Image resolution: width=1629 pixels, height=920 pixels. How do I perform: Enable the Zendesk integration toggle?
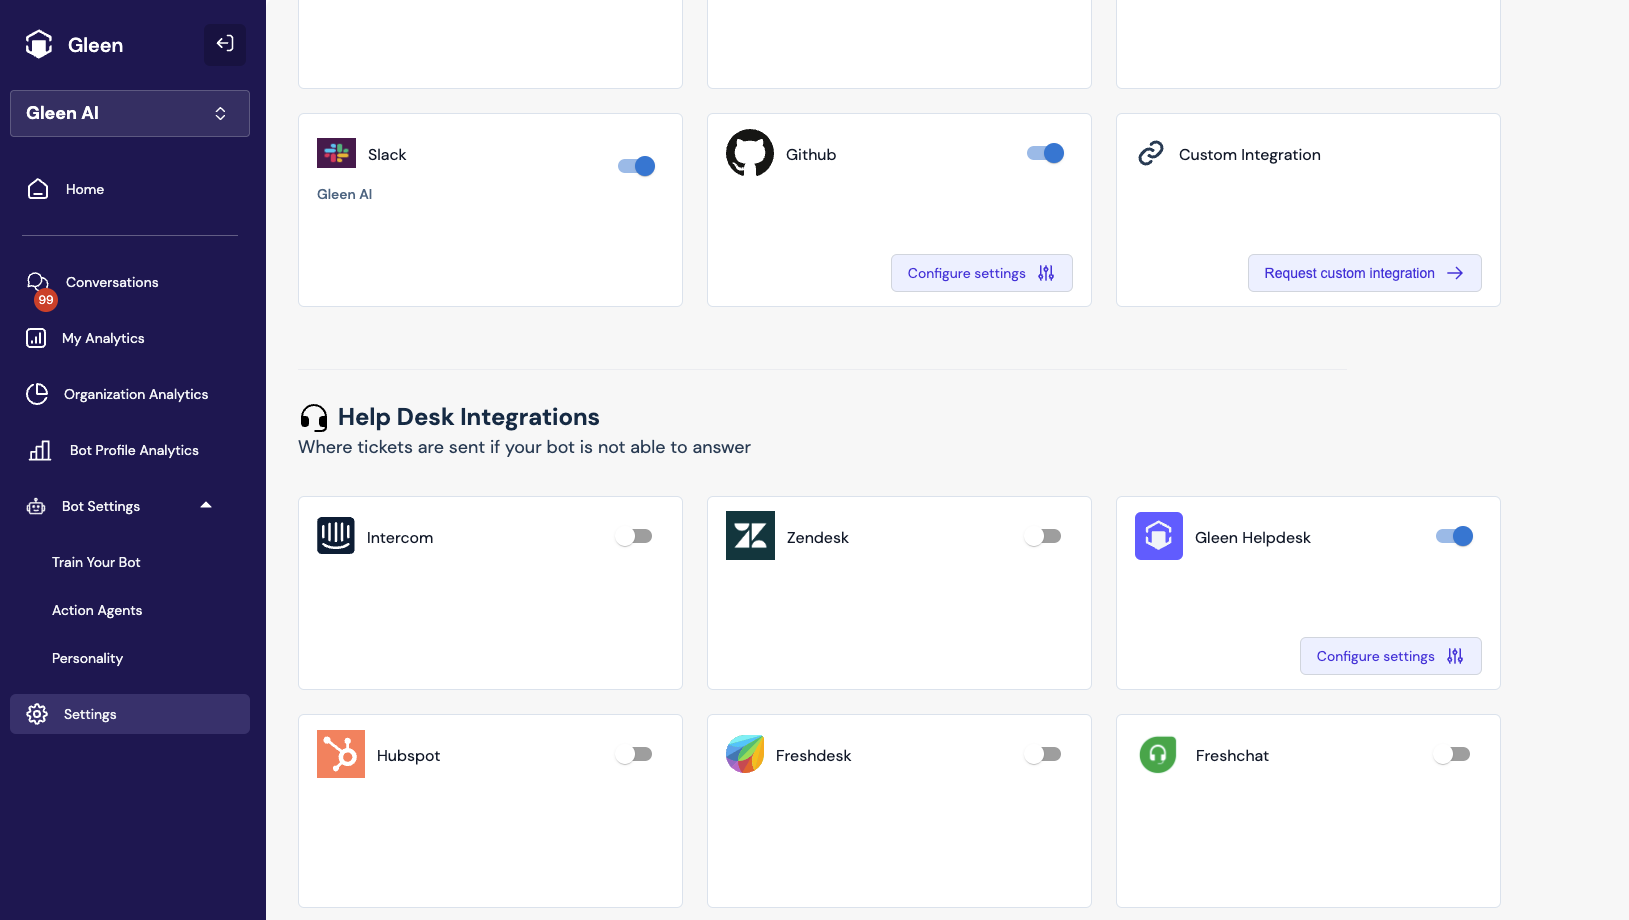(1043, 537)
